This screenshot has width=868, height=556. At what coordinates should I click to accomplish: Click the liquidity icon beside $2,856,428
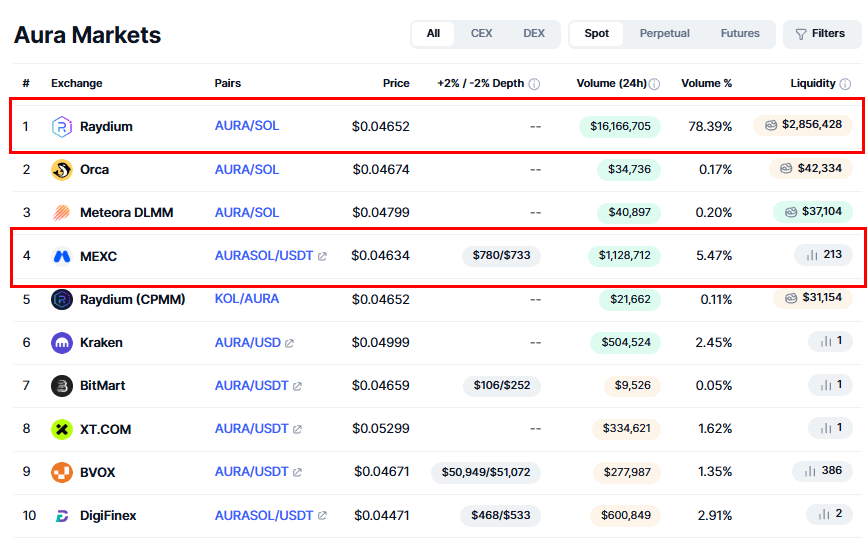pyautogui.click(x=771, y=125)
